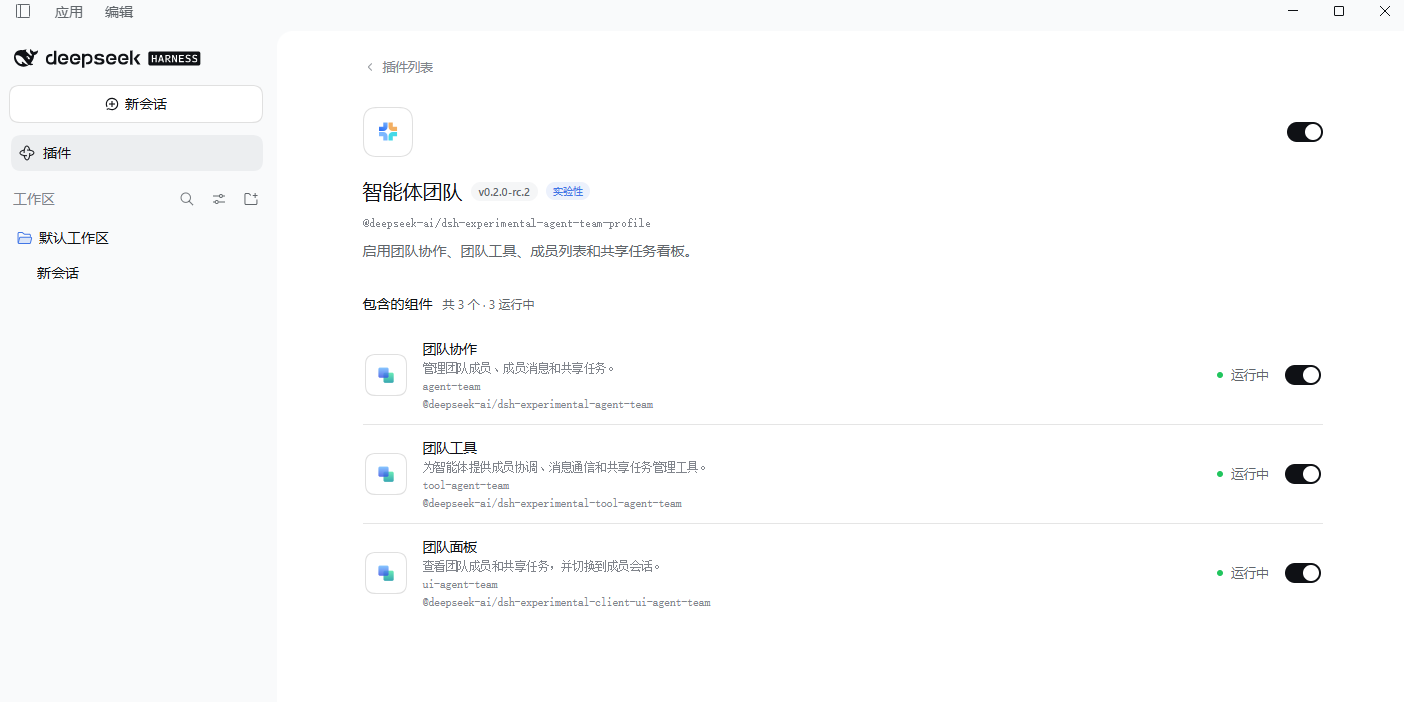Toggle the sidebar panel icon
Image resolution: width=1404 pixels, height=702 pixels.
[23, 11]
